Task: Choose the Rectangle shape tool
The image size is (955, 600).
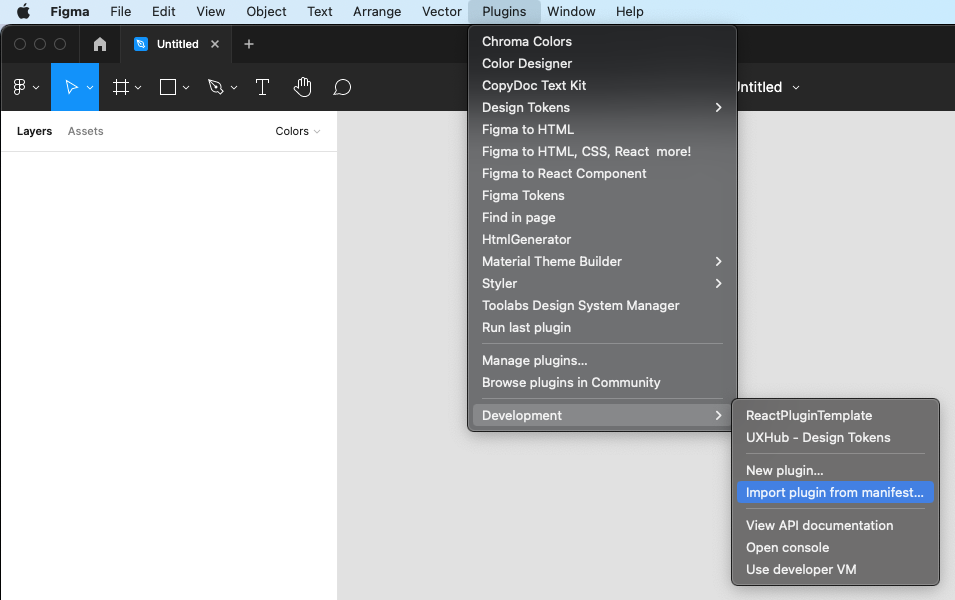Action: tap(168, 87)
